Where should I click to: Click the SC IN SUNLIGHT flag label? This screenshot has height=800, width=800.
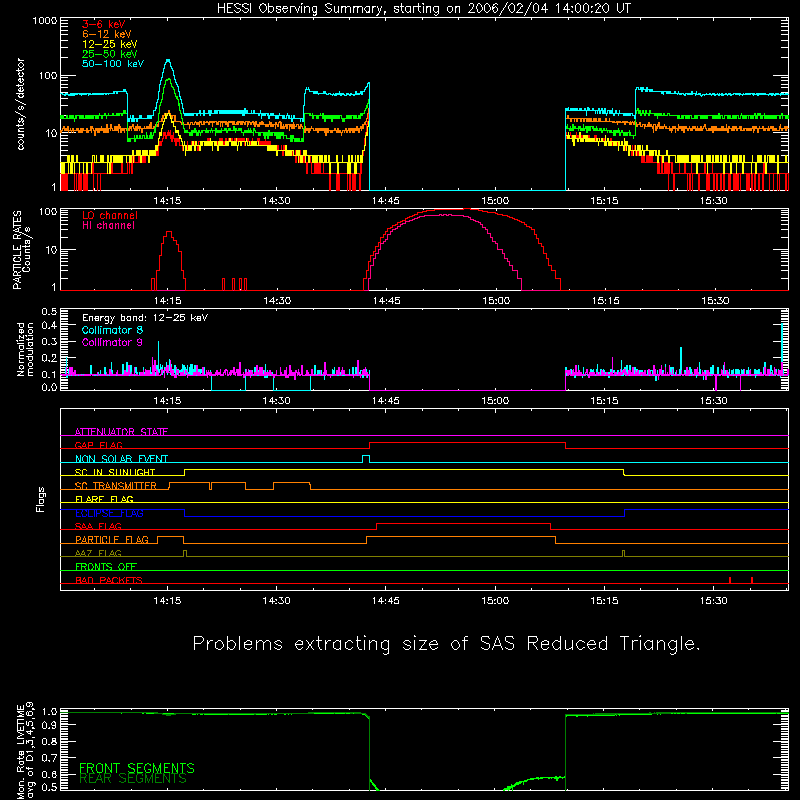coord(115,472)
